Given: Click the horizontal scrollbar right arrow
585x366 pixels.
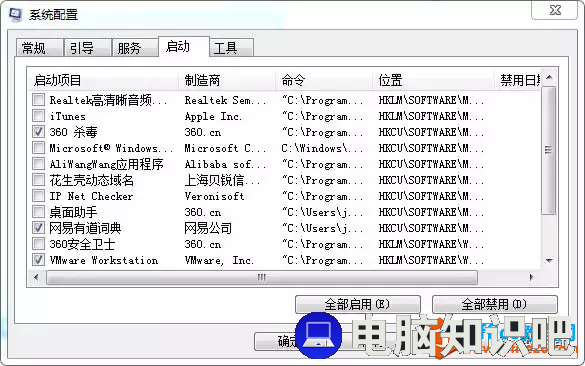Looking at the screenshot, I should [532, 277].
